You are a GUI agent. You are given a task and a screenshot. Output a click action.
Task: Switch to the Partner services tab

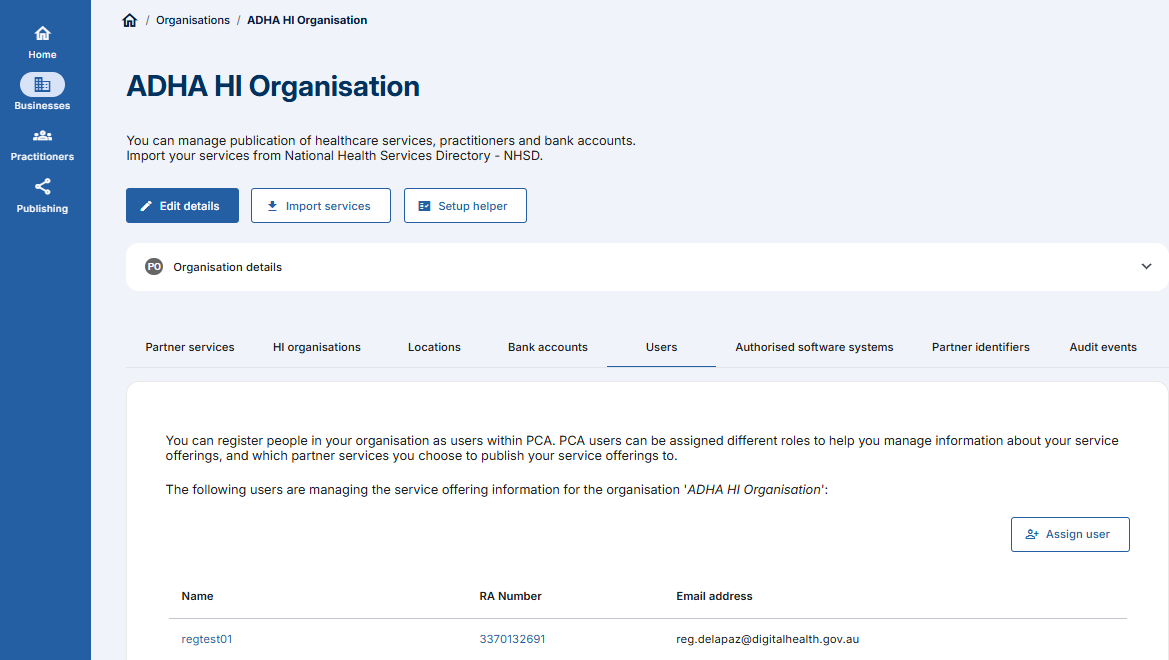point(189,348)
